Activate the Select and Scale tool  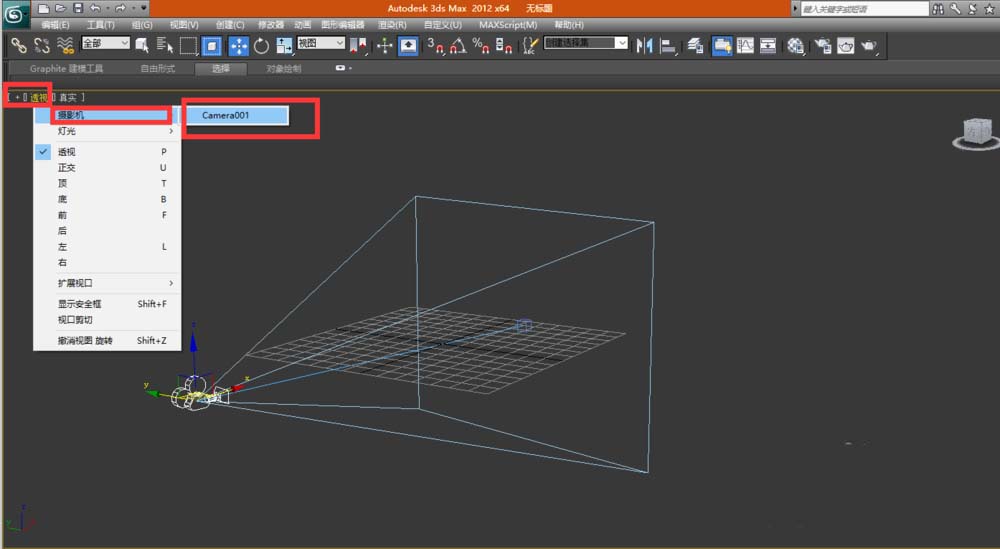(x=284, y=45)
